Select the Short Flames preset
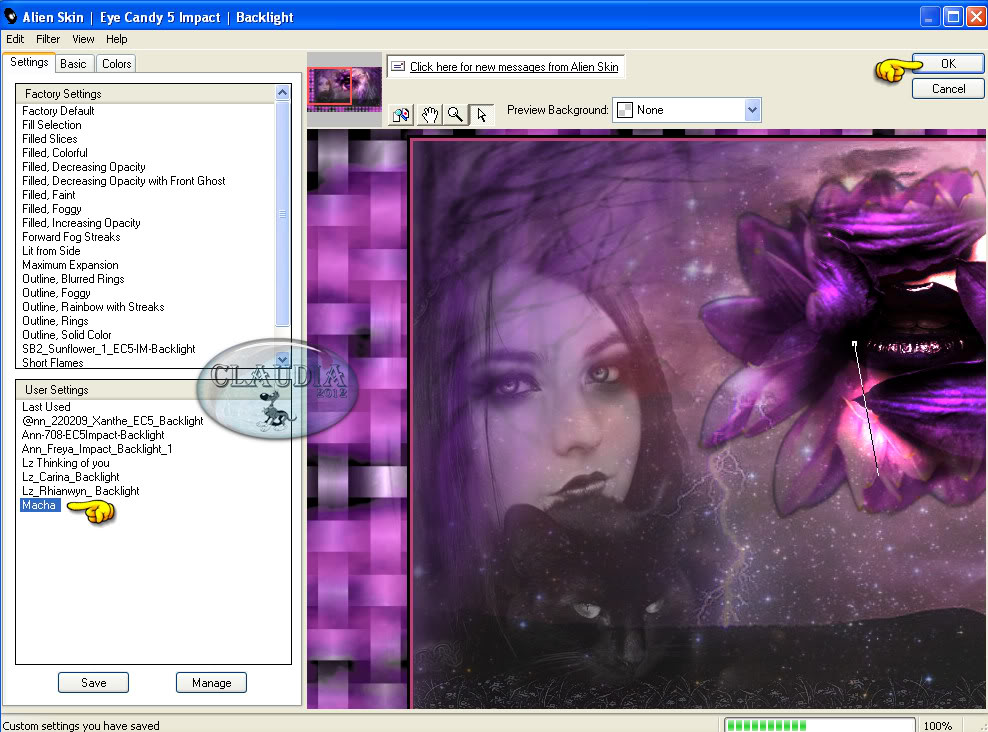988x732 pixels. click(52, 362)
